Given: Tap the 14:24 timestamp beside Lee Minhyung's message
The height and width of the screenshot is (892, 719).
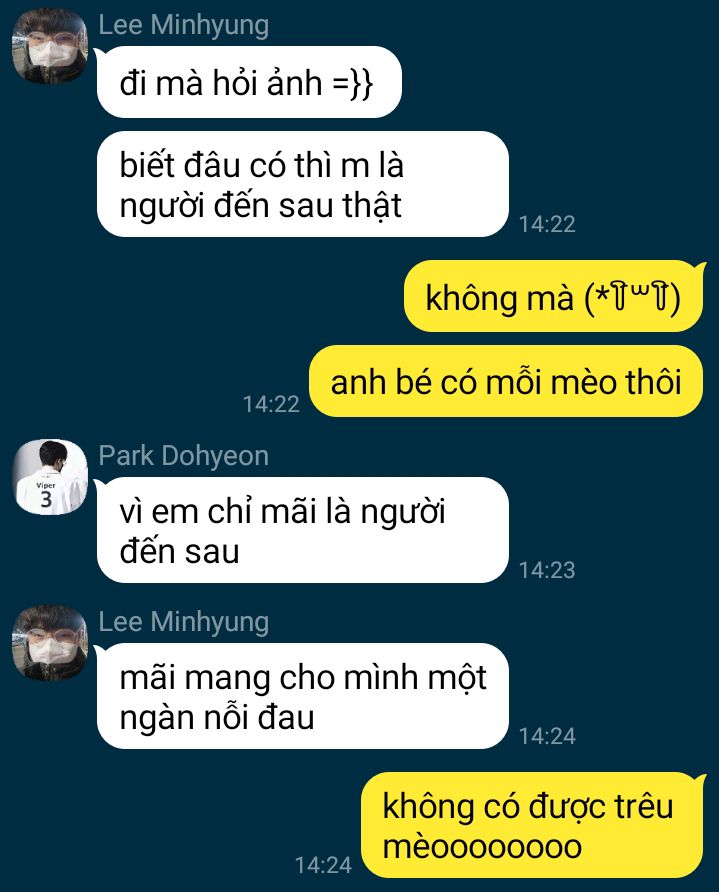Looking at the screenshot, I should [x=547, y=736].
